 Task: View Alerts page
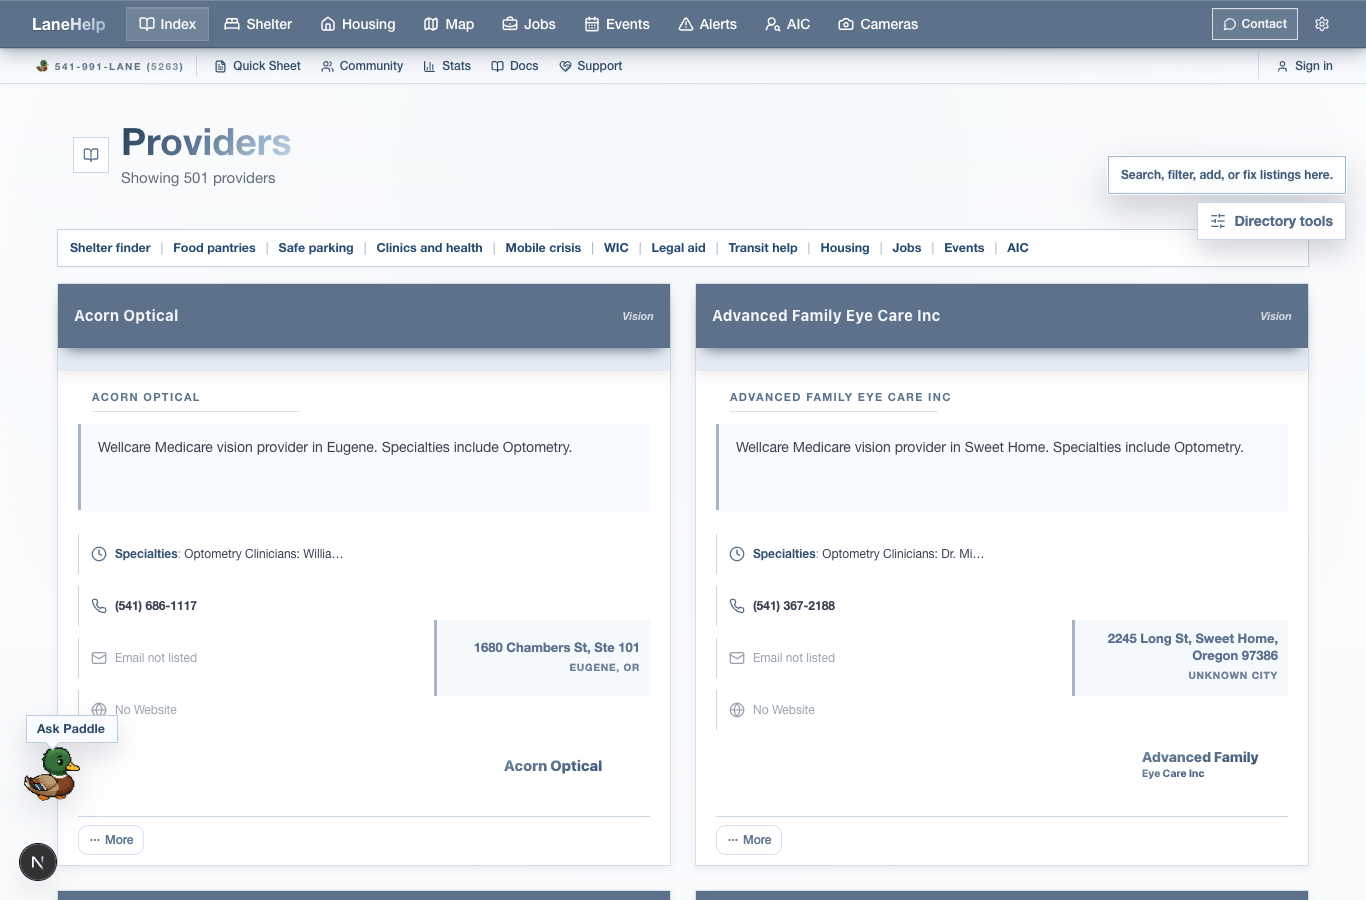point(708,24)
